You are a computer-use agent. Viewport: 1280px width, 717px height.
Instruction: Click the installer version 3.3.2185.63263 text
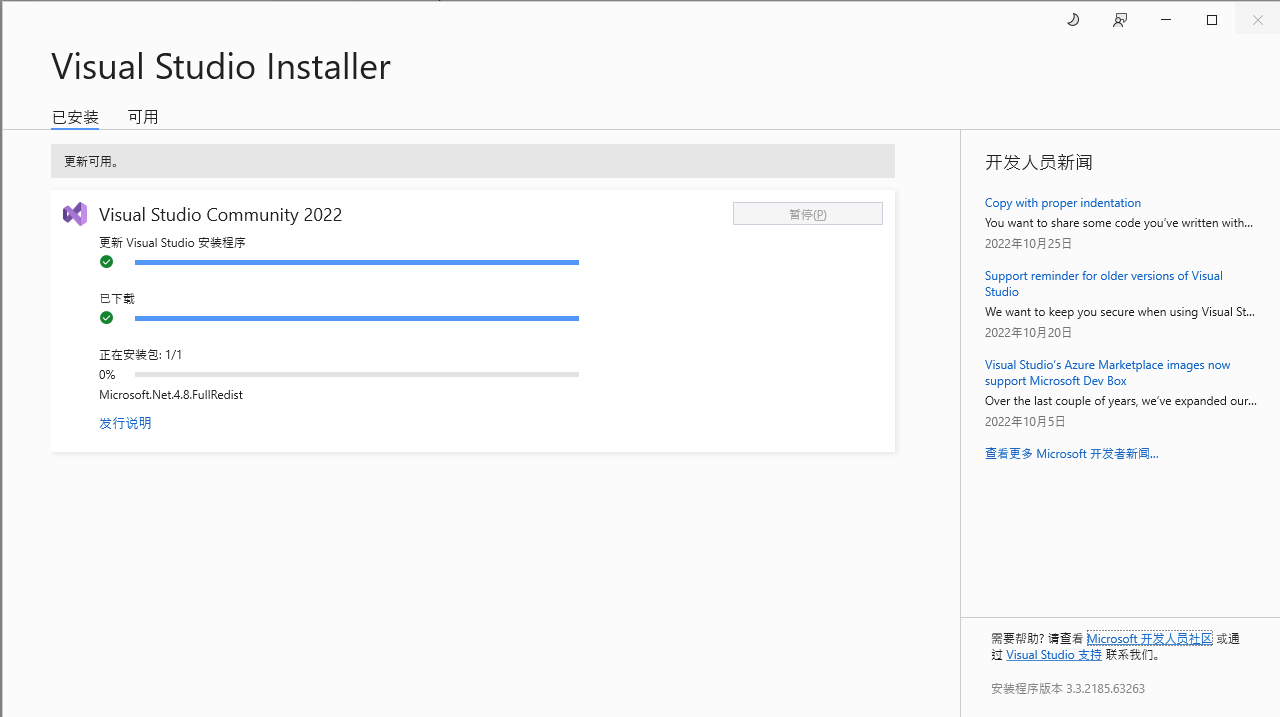[x=1066, y=688]
